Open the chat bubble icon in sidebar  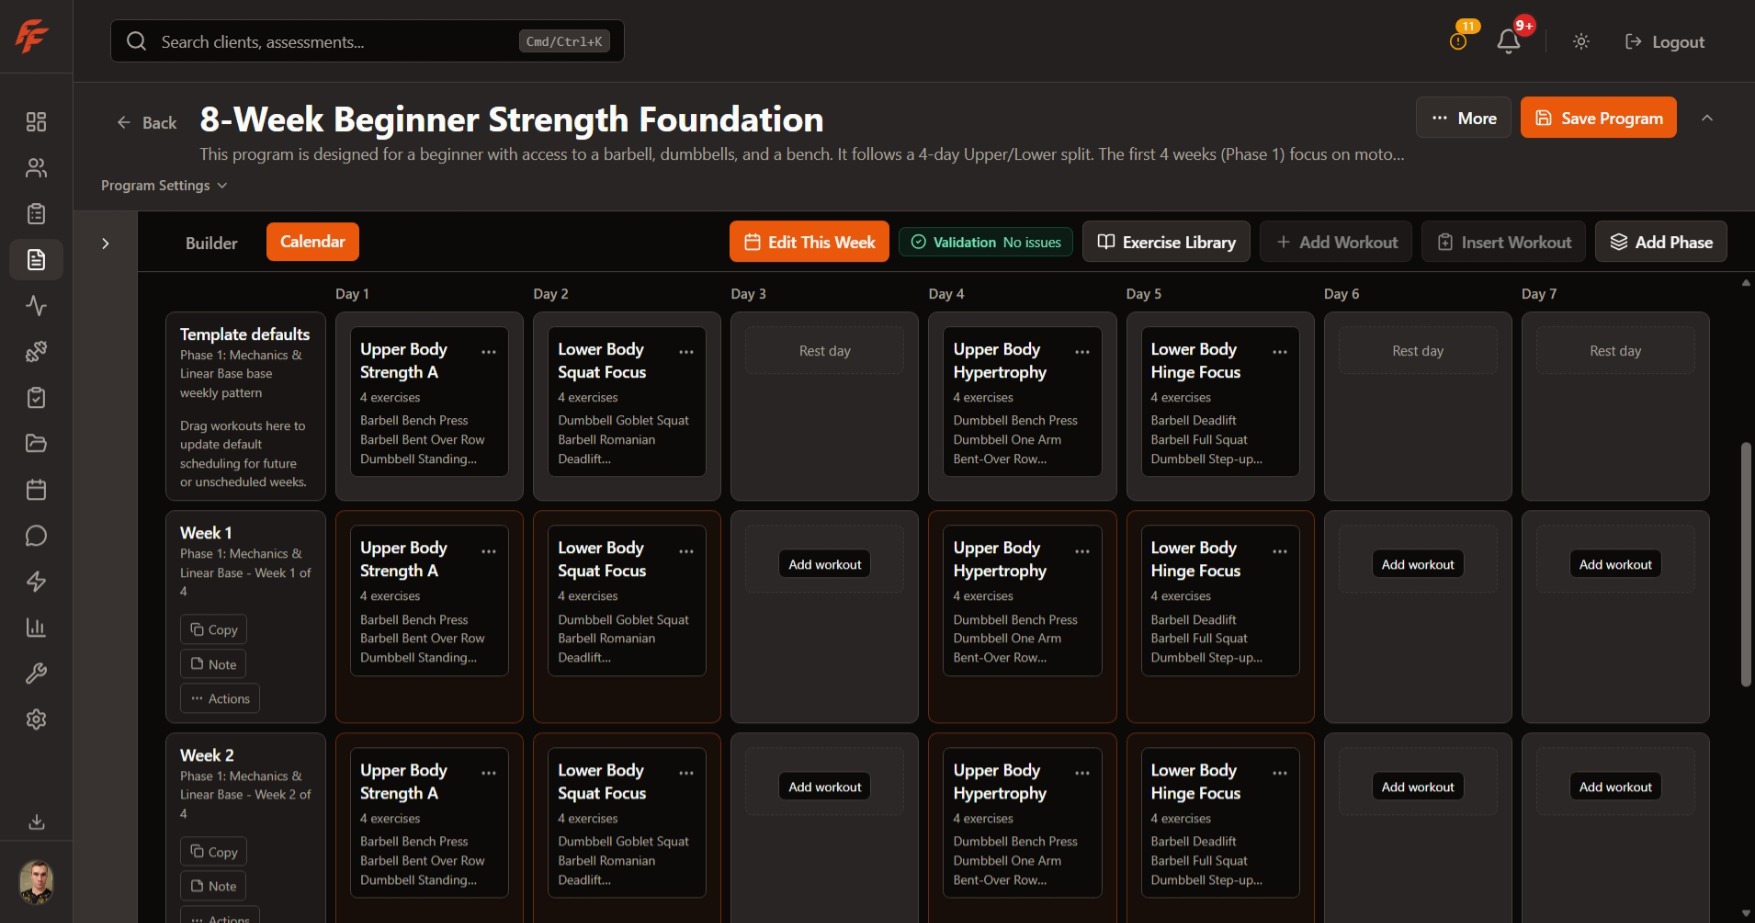click(x=36, y=535)
